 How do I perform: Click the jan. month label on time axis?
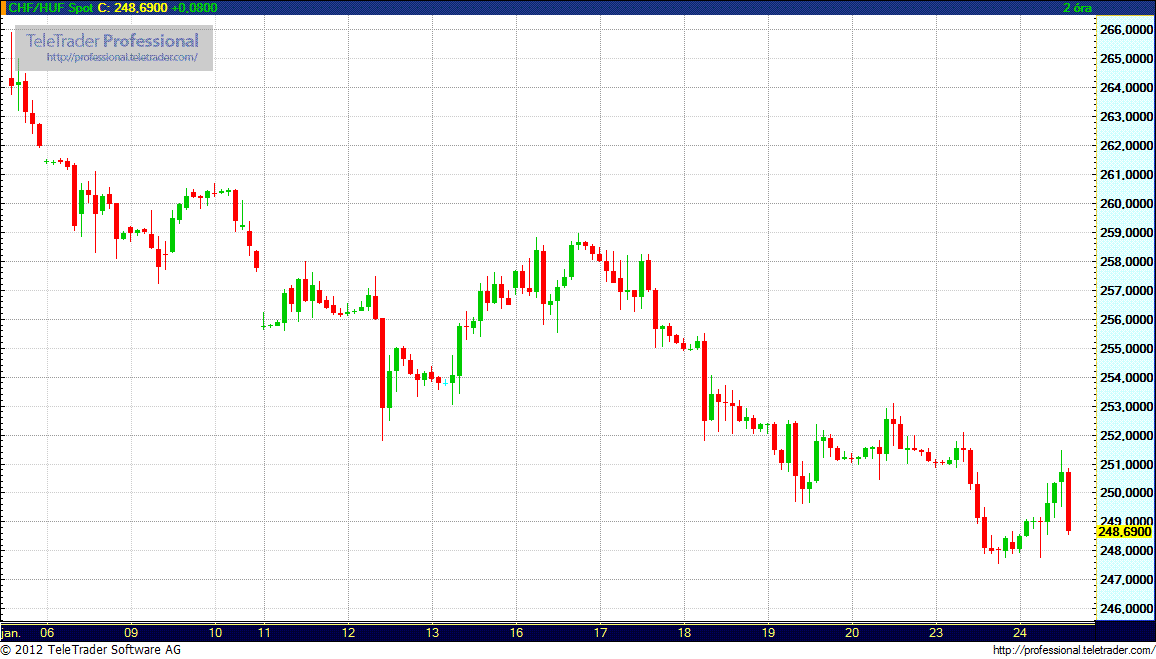point(11,632)
